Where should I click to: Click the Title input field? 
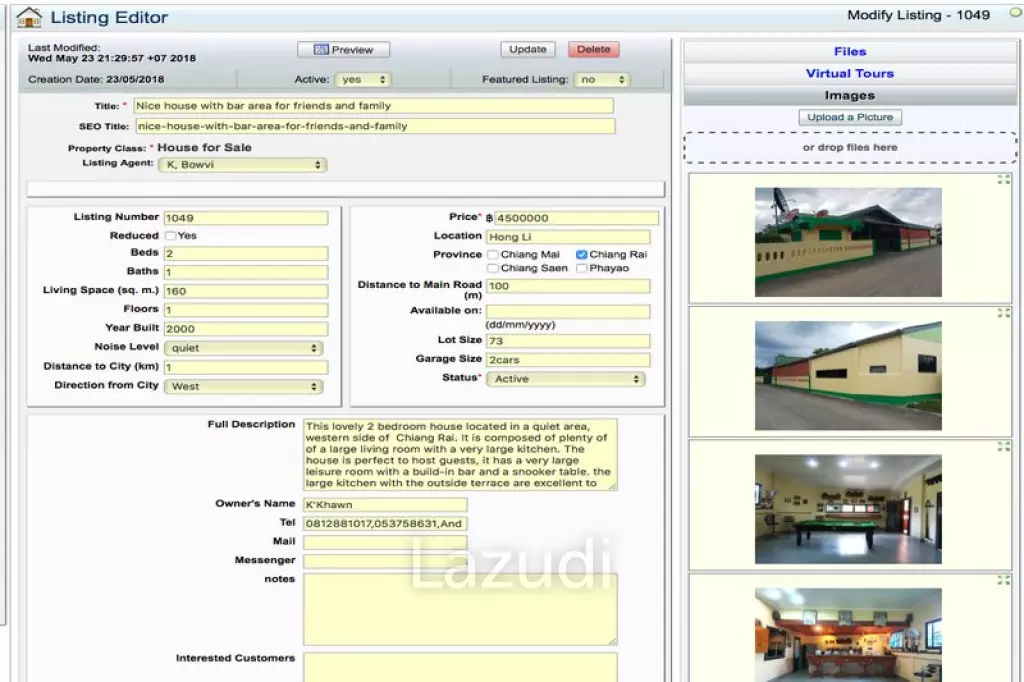pos(374,106)
